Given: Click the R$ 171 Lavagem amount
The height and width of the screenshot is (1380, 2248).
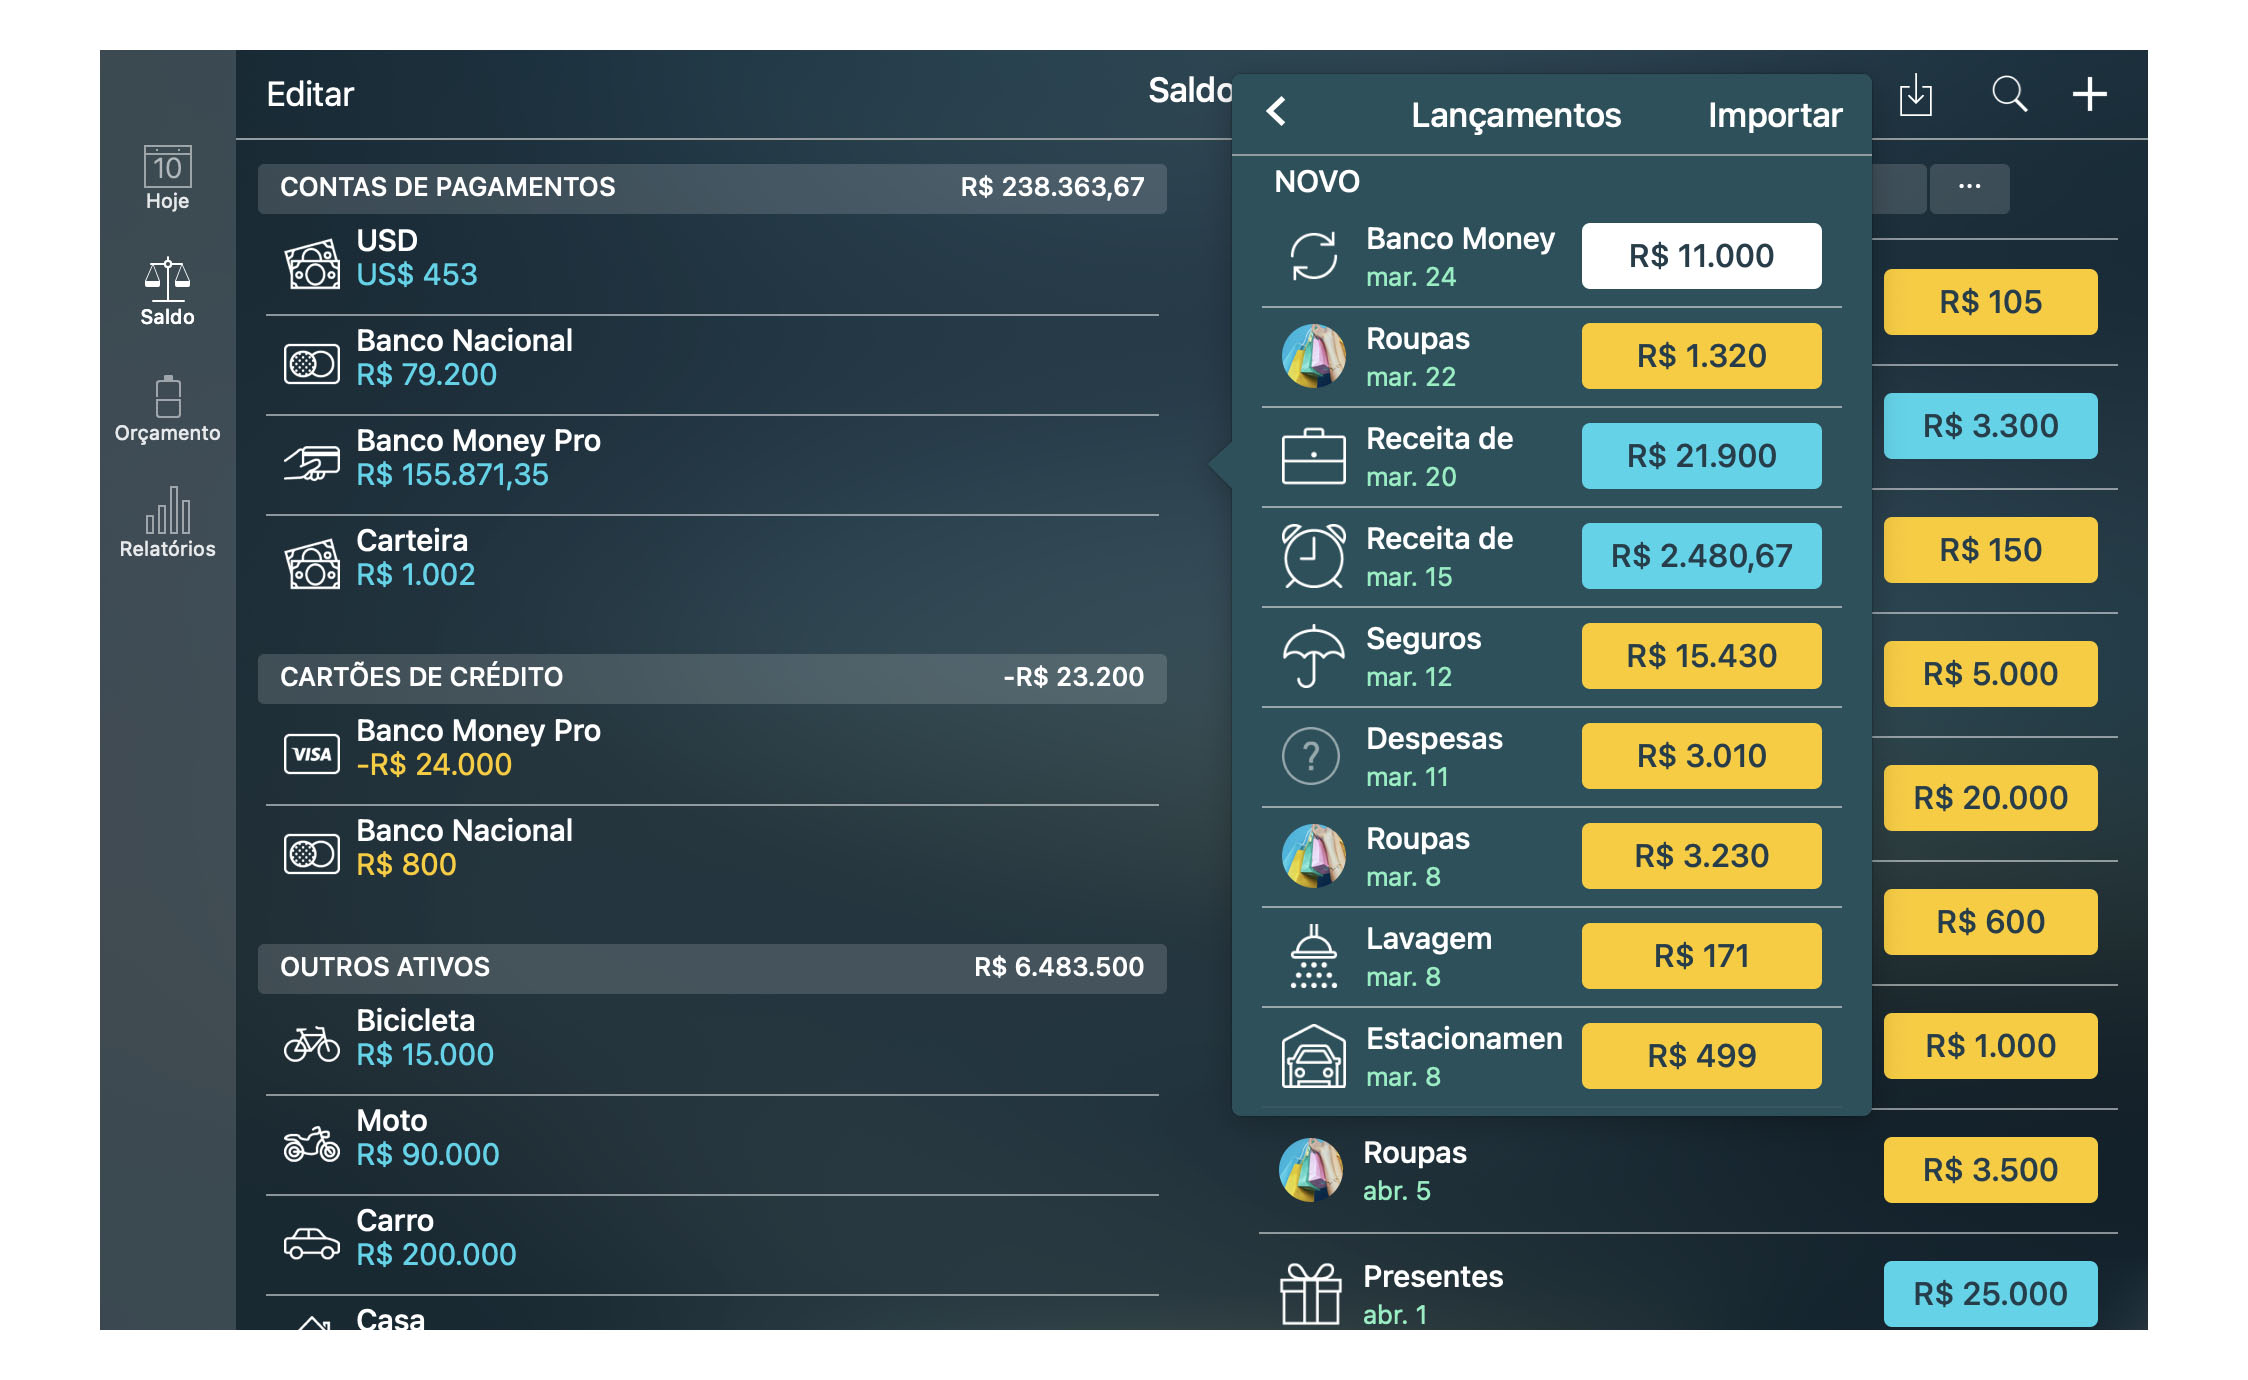Looking at the screenshot, I should pyautogui.click(x=1701, y=956).
